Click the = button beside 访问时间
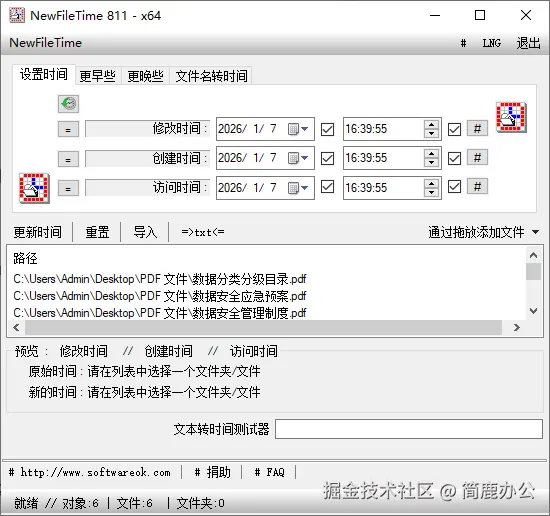Screen dimensions: 550x516 pyautogui.click(x=68, y=189)
